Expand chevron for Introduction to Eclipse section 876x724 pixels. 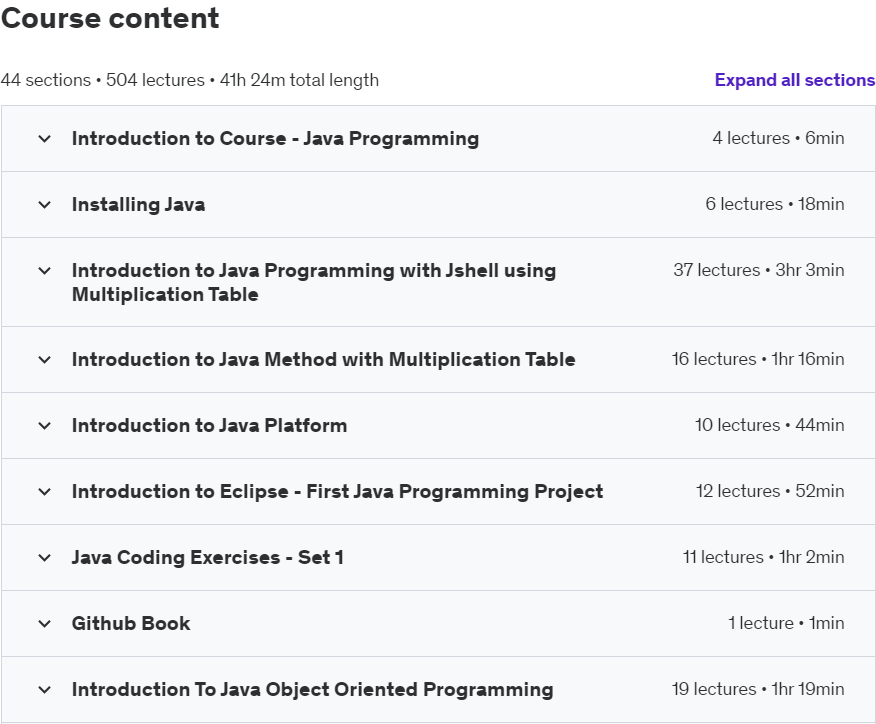(44, 492)
